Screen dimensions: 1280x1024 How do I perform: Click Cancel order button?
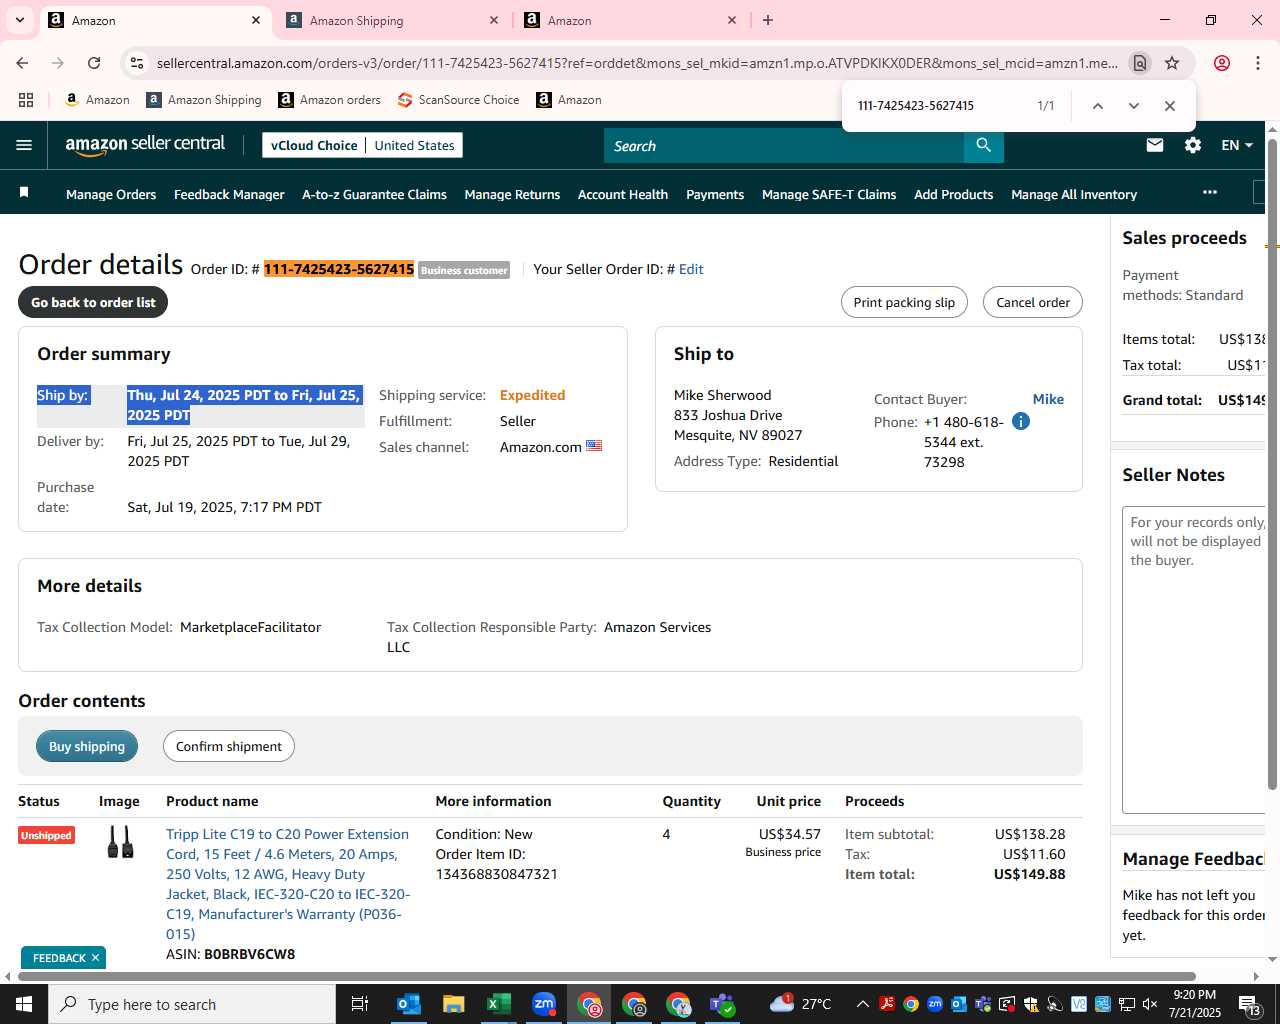tap(1033, 302)
